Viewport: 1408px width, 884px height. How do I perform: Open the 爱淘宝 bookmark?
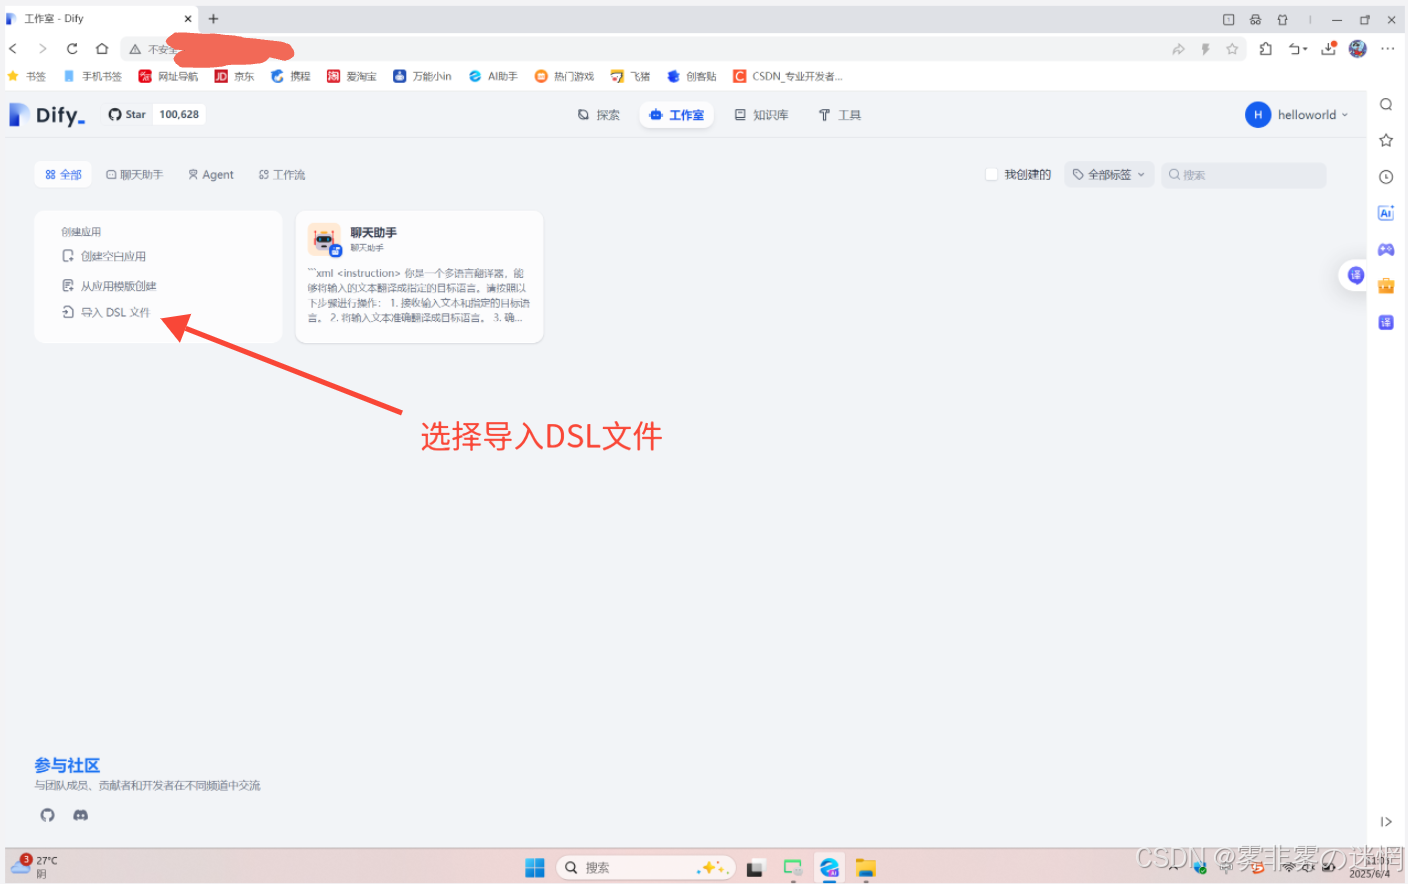point(352,76)
